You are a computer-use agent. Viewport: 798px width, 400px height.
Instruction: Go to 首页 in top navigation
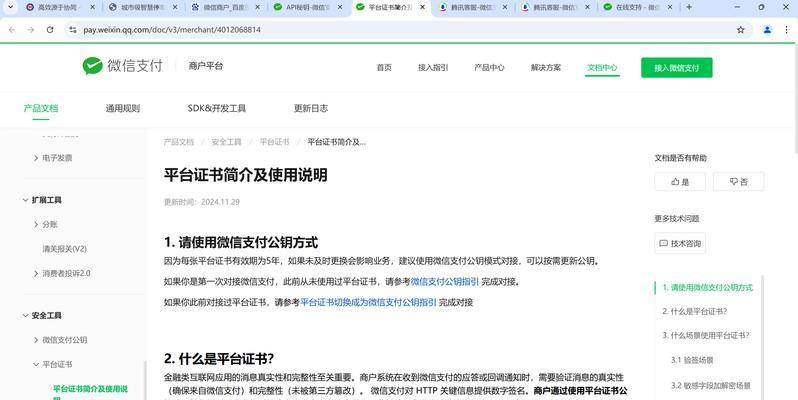384,68
